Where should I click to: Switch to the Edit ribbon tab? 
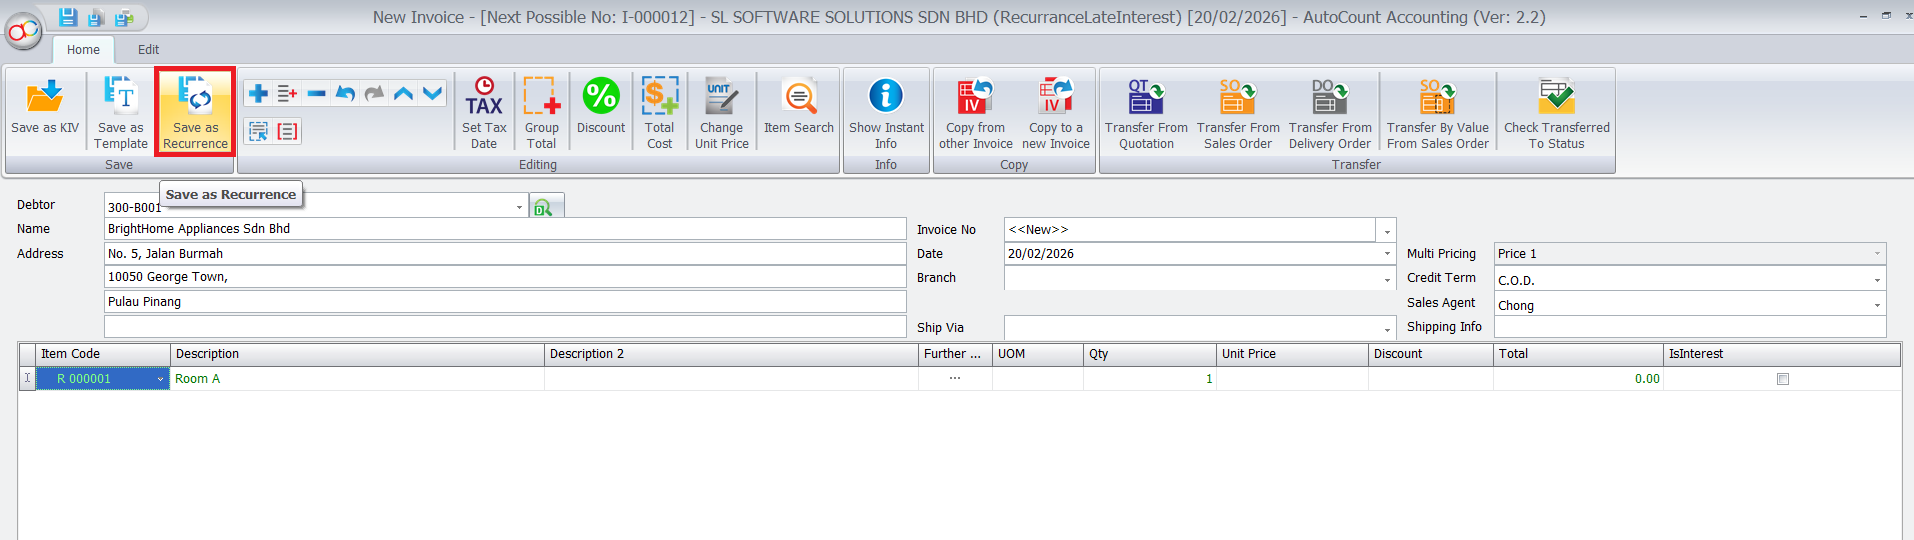tap(148, 49)
